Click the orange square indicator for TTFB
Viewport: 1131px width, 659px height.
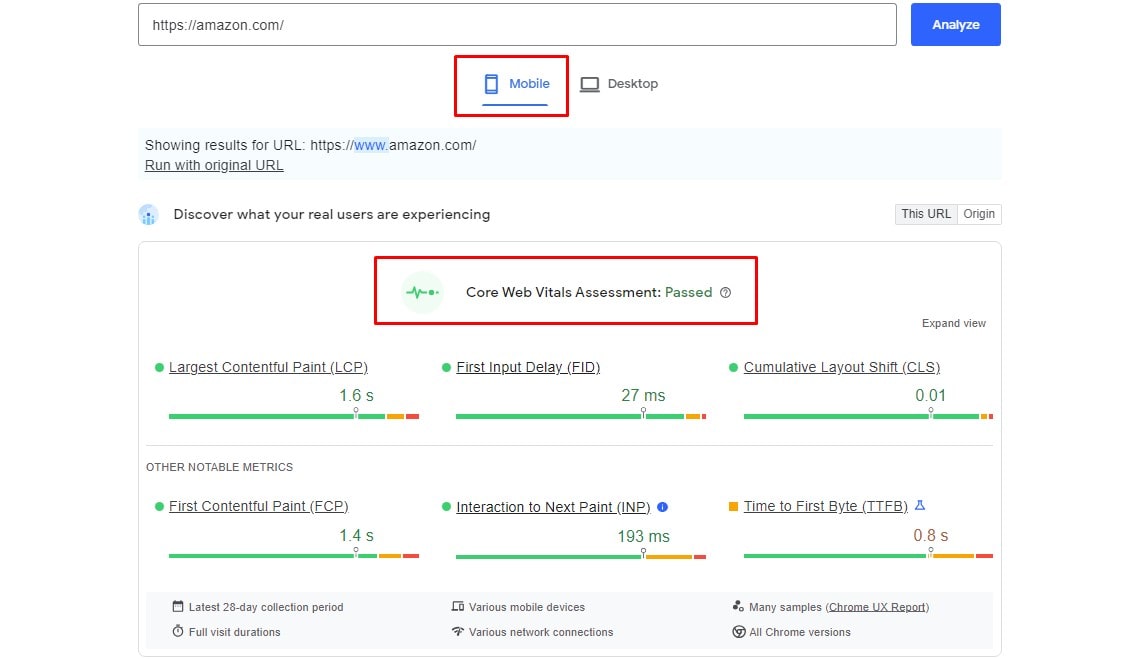tap(734, 506)
